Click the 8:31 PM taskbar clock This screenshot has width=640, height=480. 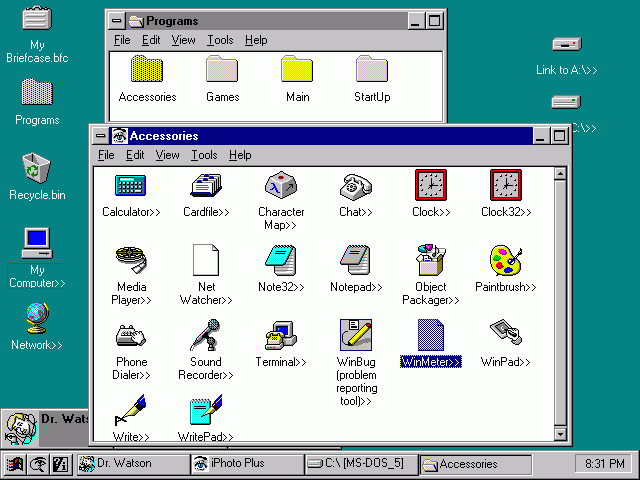(x=604, y=464)
